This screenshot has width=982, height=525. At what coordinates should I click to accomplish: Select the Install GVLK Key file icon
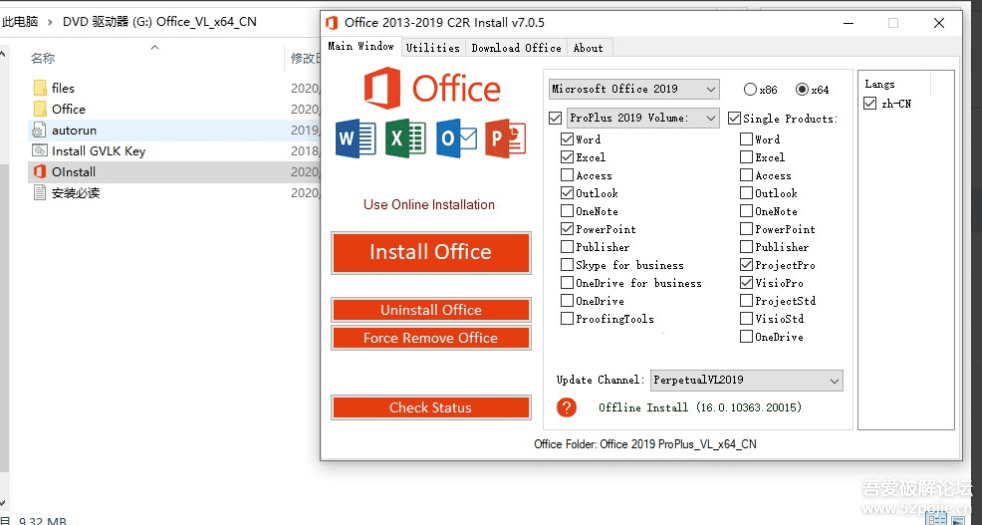[x=40, y=151]
